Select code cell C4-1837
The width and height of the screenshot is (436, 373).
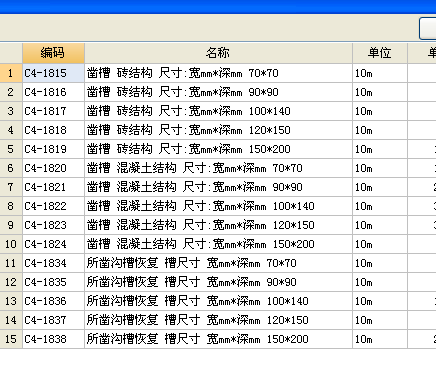(x=53, y=320)
